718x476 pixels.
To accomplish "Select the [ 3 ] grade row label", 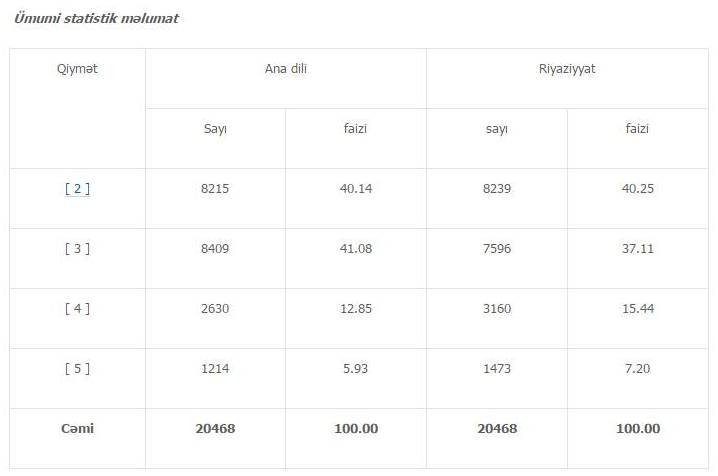I will pyautogui.click(x=77, y=249).
